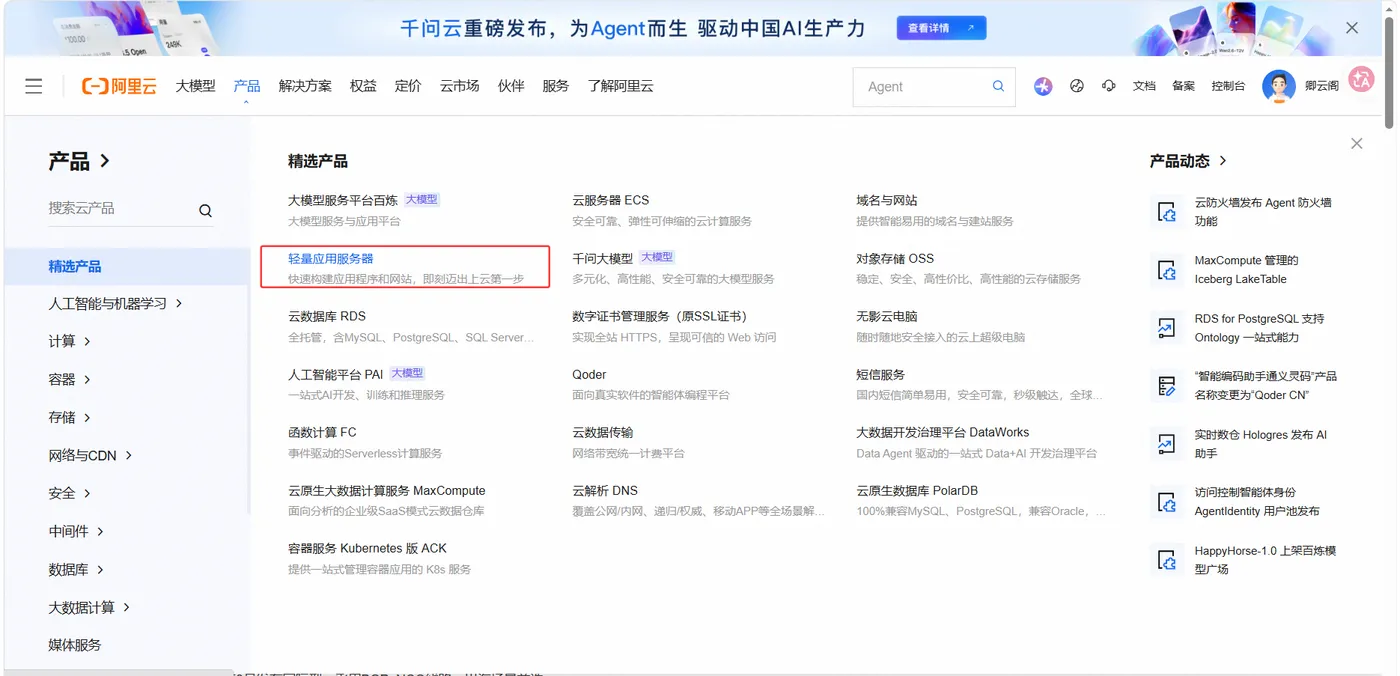Screen dimensions: 1400x676
Task: Click the customer service headset icon
Action: click(x=1109, y=86)
